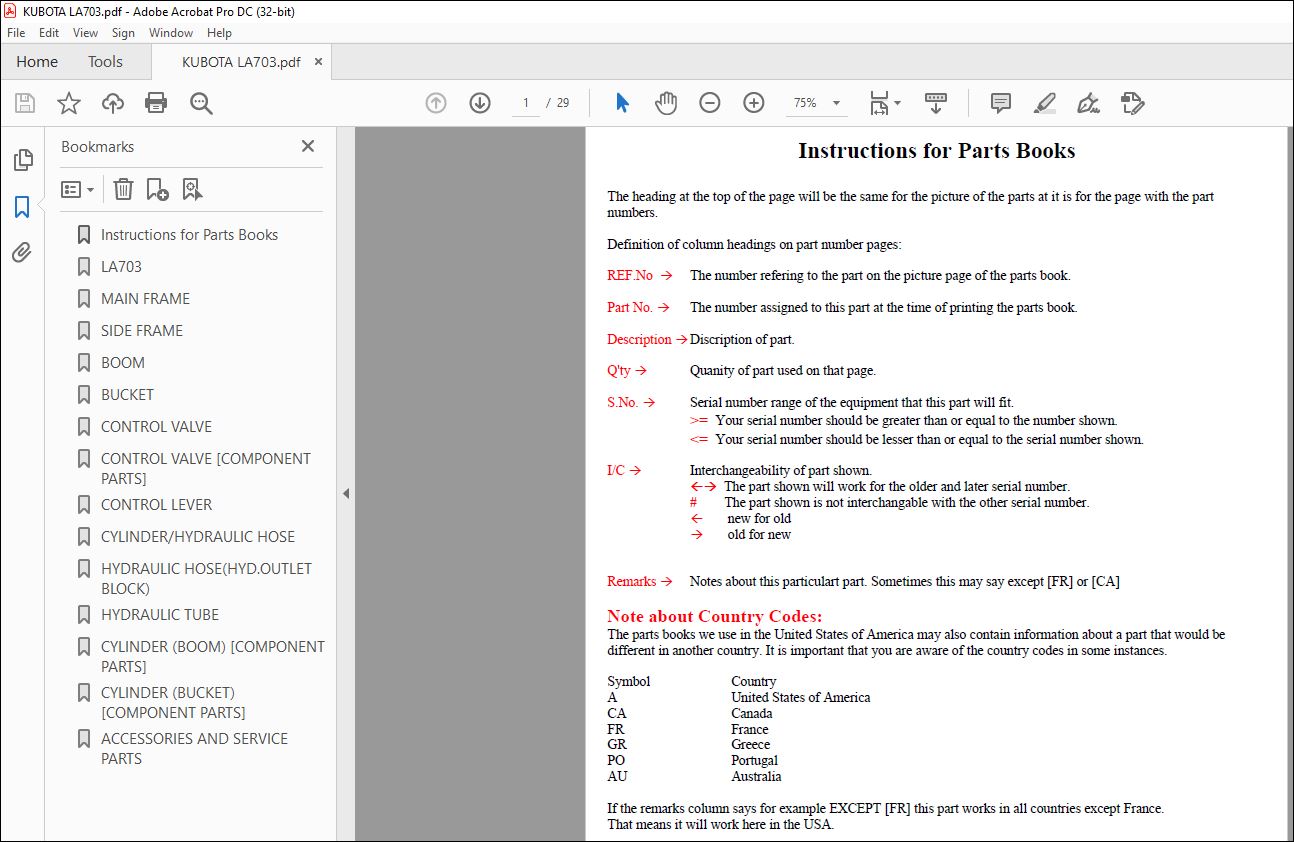Open the Window menu
The width and height of the screenshot is (1294, 842).
click(171, 33)
